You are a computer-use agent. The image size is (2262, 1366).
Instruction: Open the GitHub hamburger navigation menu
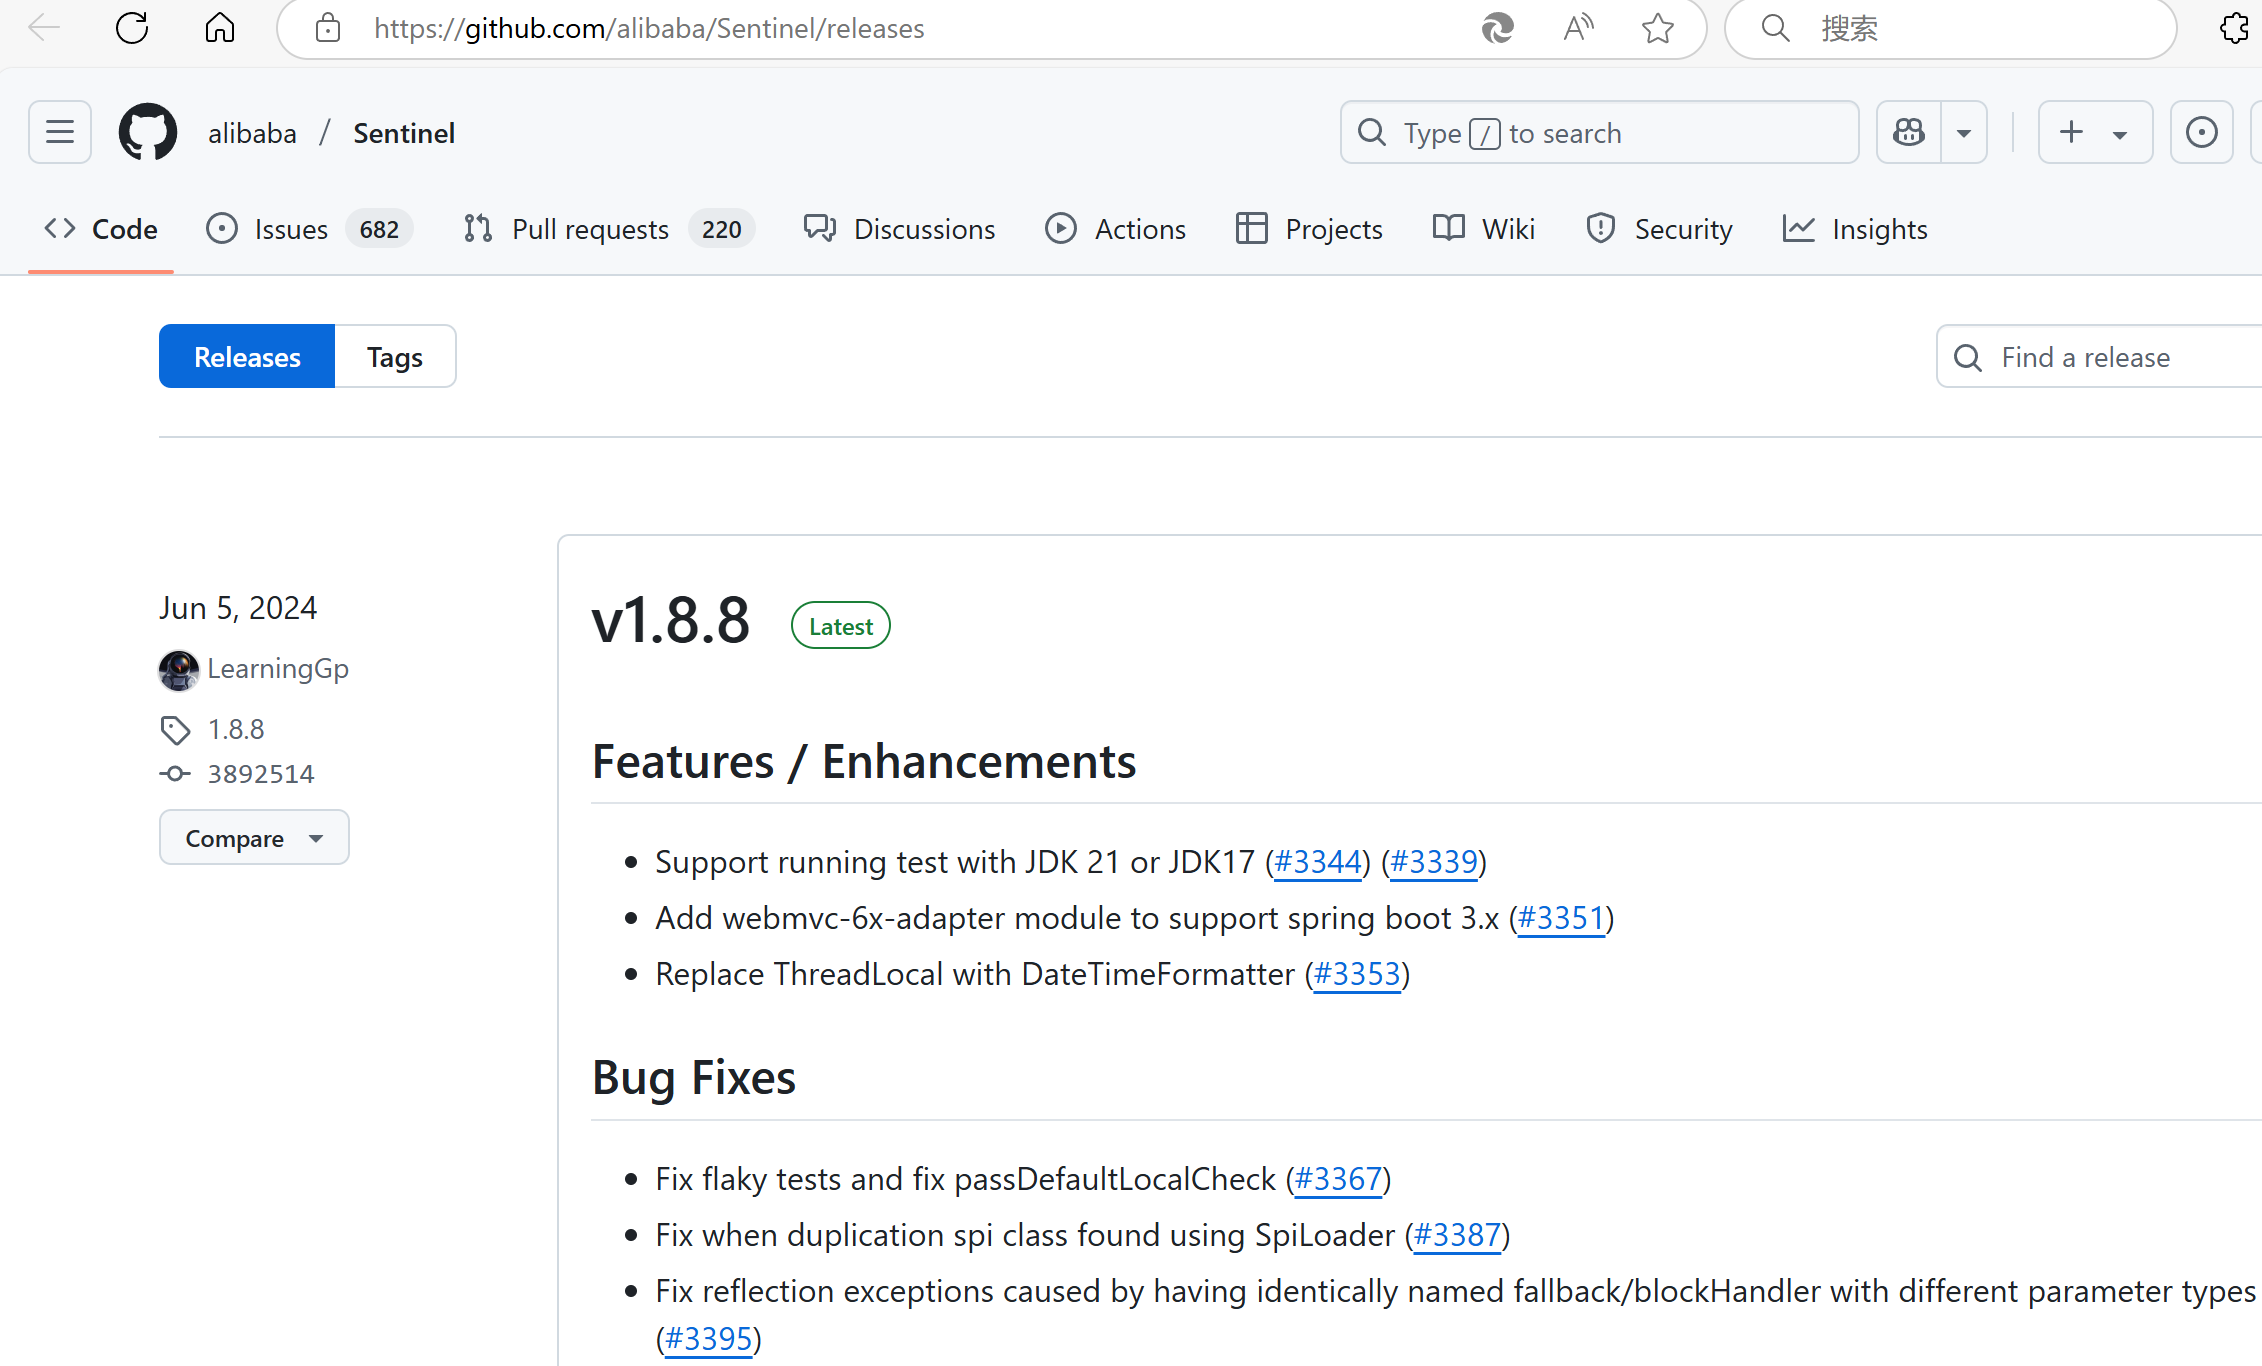[60, 132]
